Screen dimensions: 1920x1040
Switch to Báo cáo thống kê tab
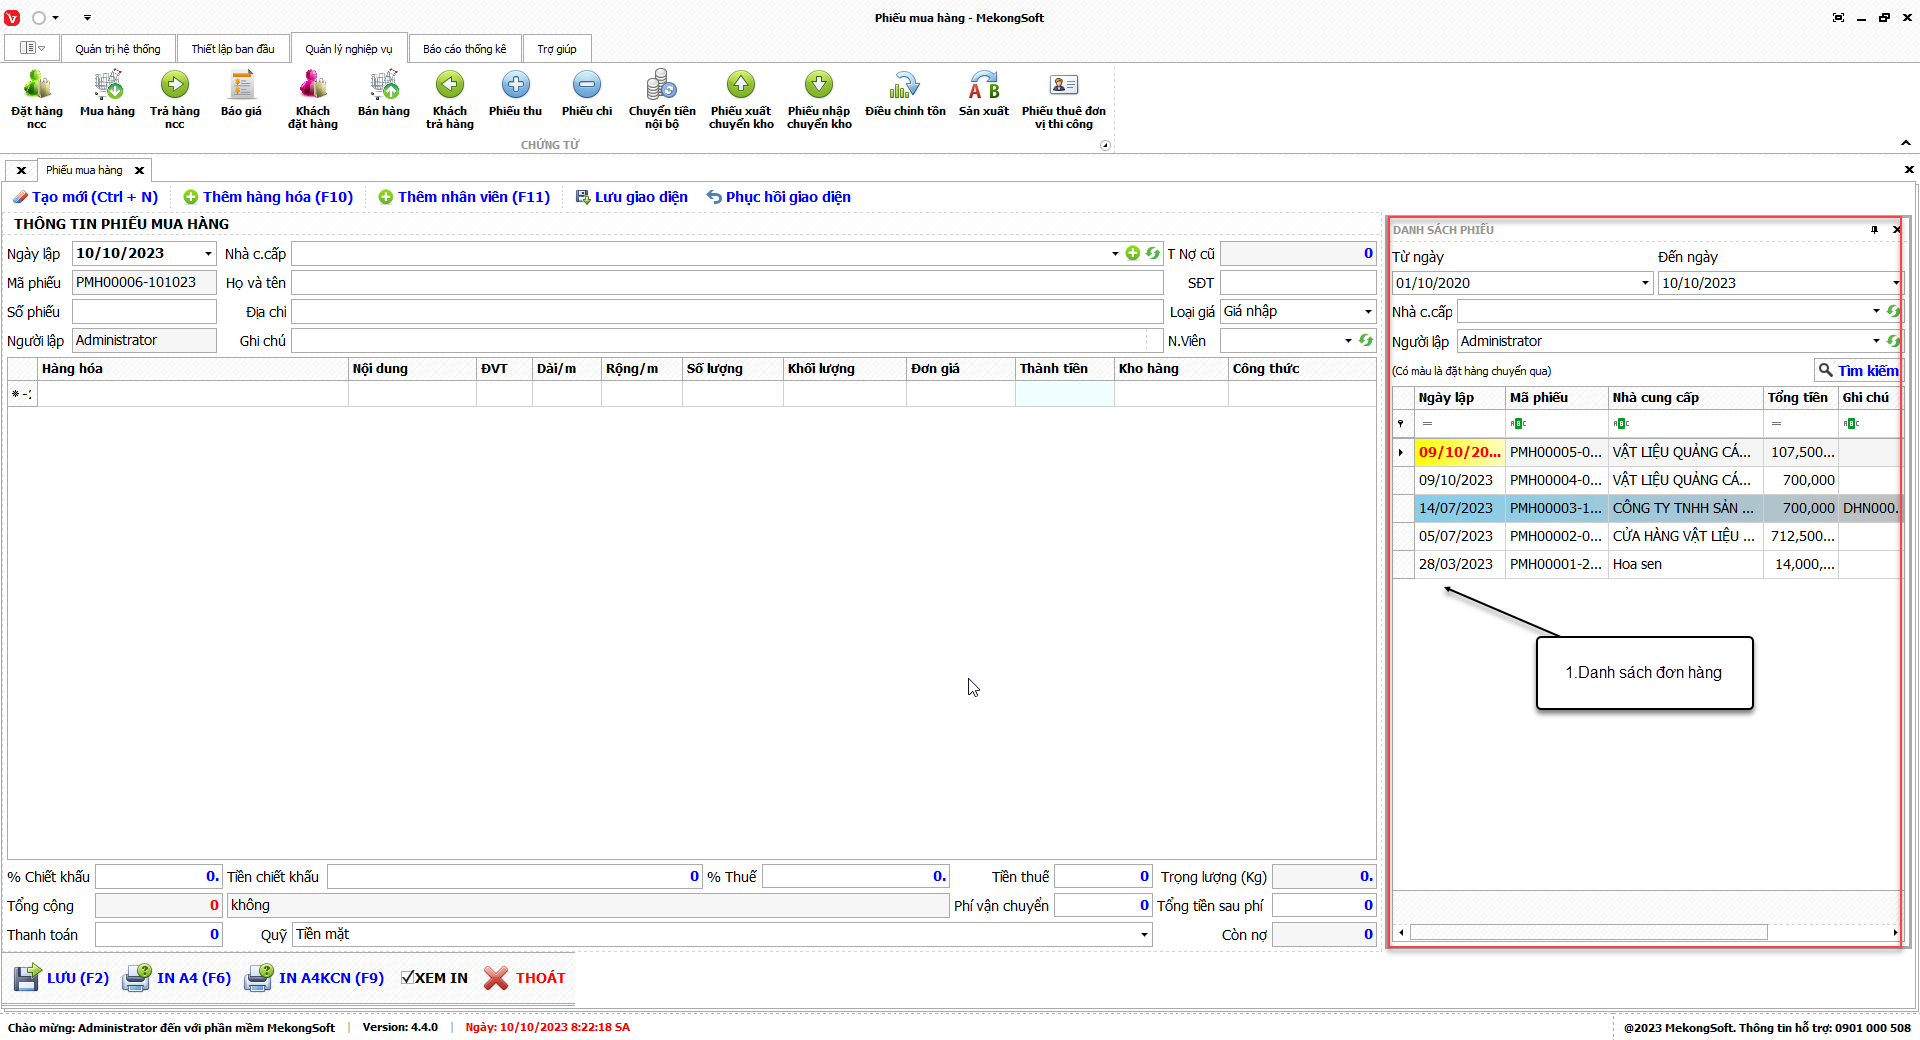point(464,49)
